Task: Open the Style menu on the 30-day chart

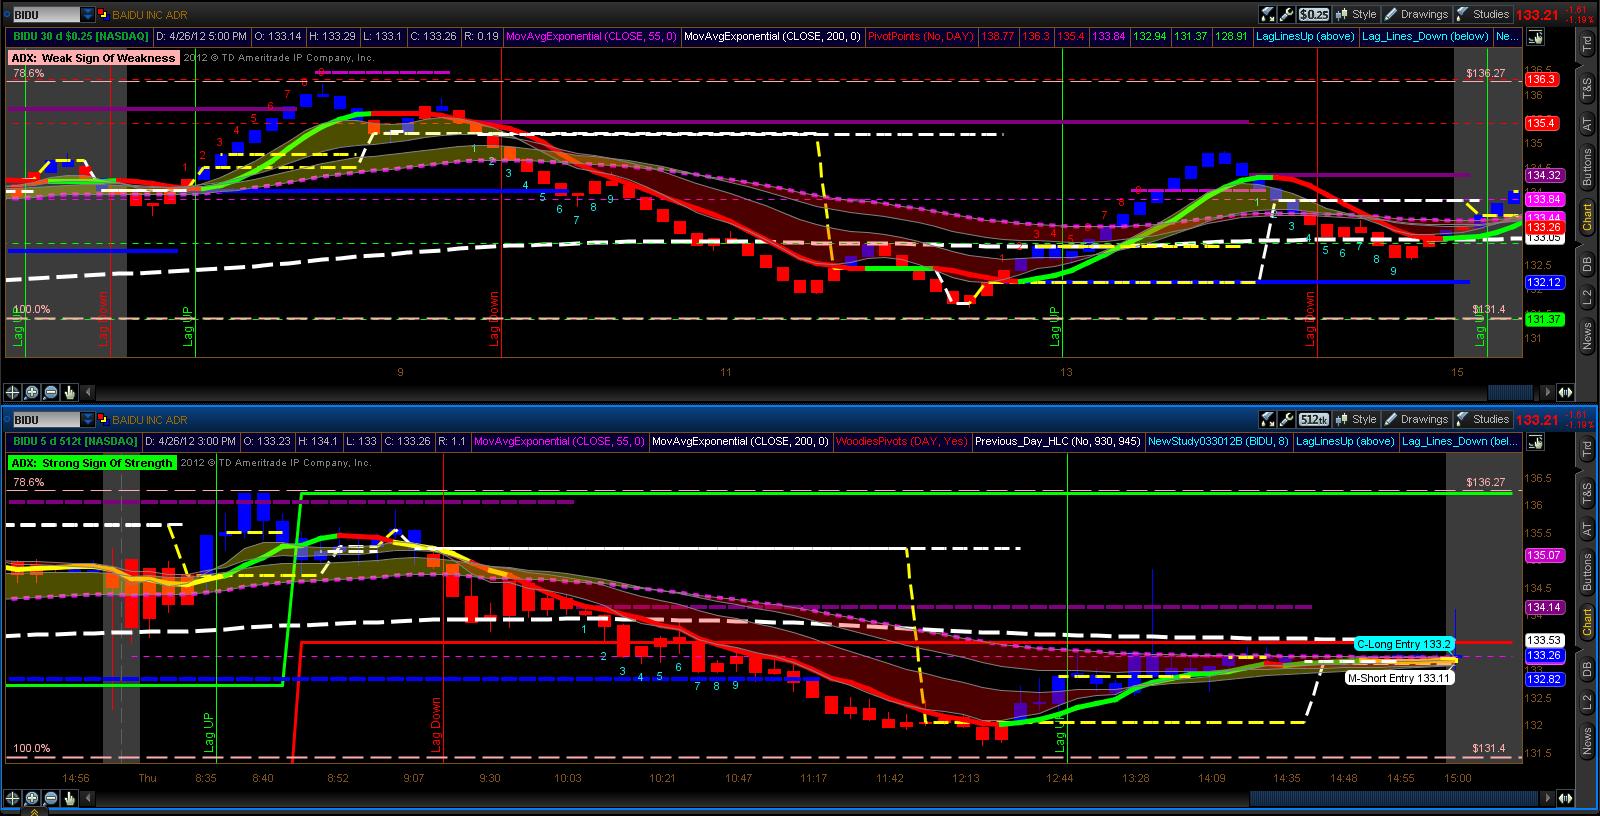Action: [x=1357, y=14]
